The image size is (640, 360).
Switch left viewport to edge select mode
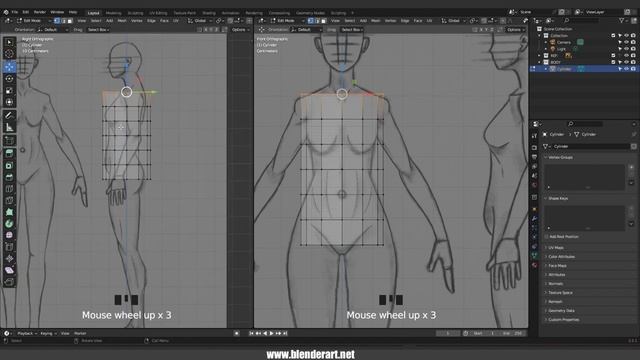(63, 21)
